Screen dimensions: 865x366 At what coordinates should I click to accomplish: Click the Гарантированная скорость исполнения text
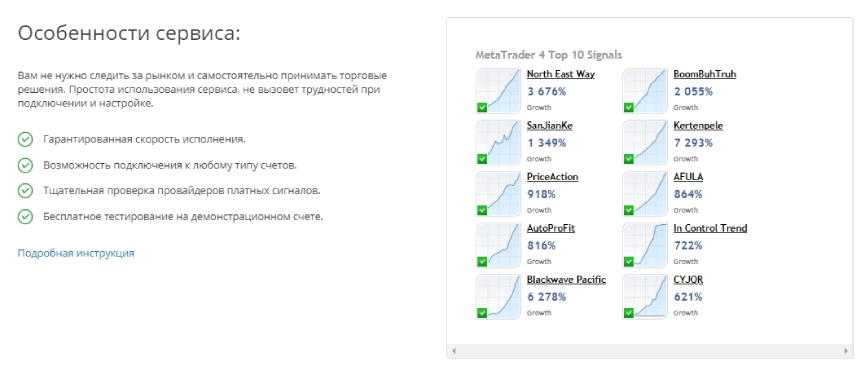[x=145, y=140]
